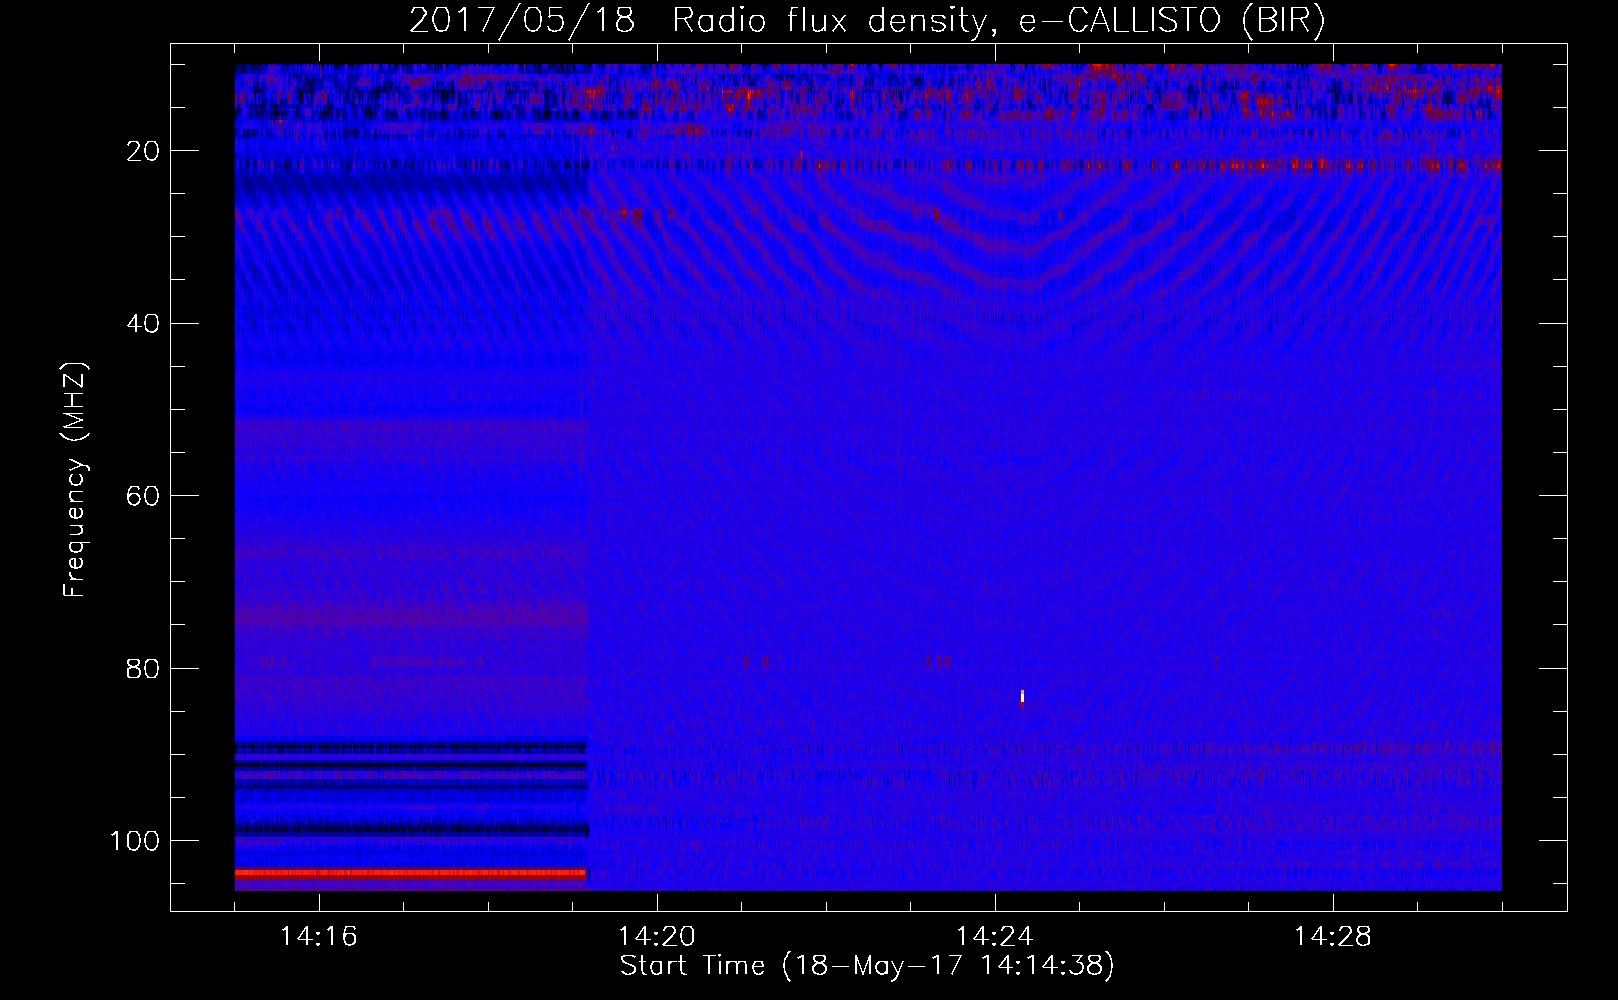Select the 'Frequency (MHZ)' y-axis label

click(75, 480)
